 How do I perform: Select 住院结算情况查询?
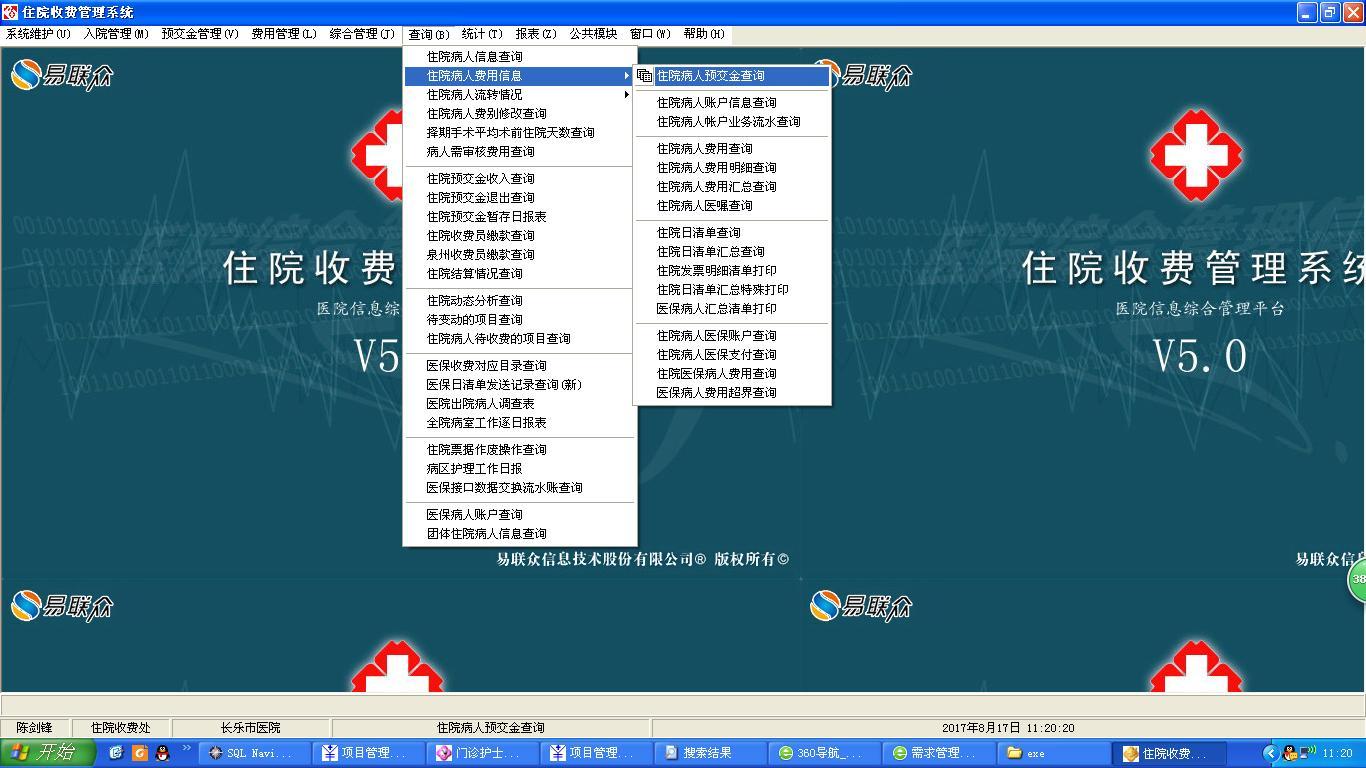pyautogui.click(x=518, y=274)
